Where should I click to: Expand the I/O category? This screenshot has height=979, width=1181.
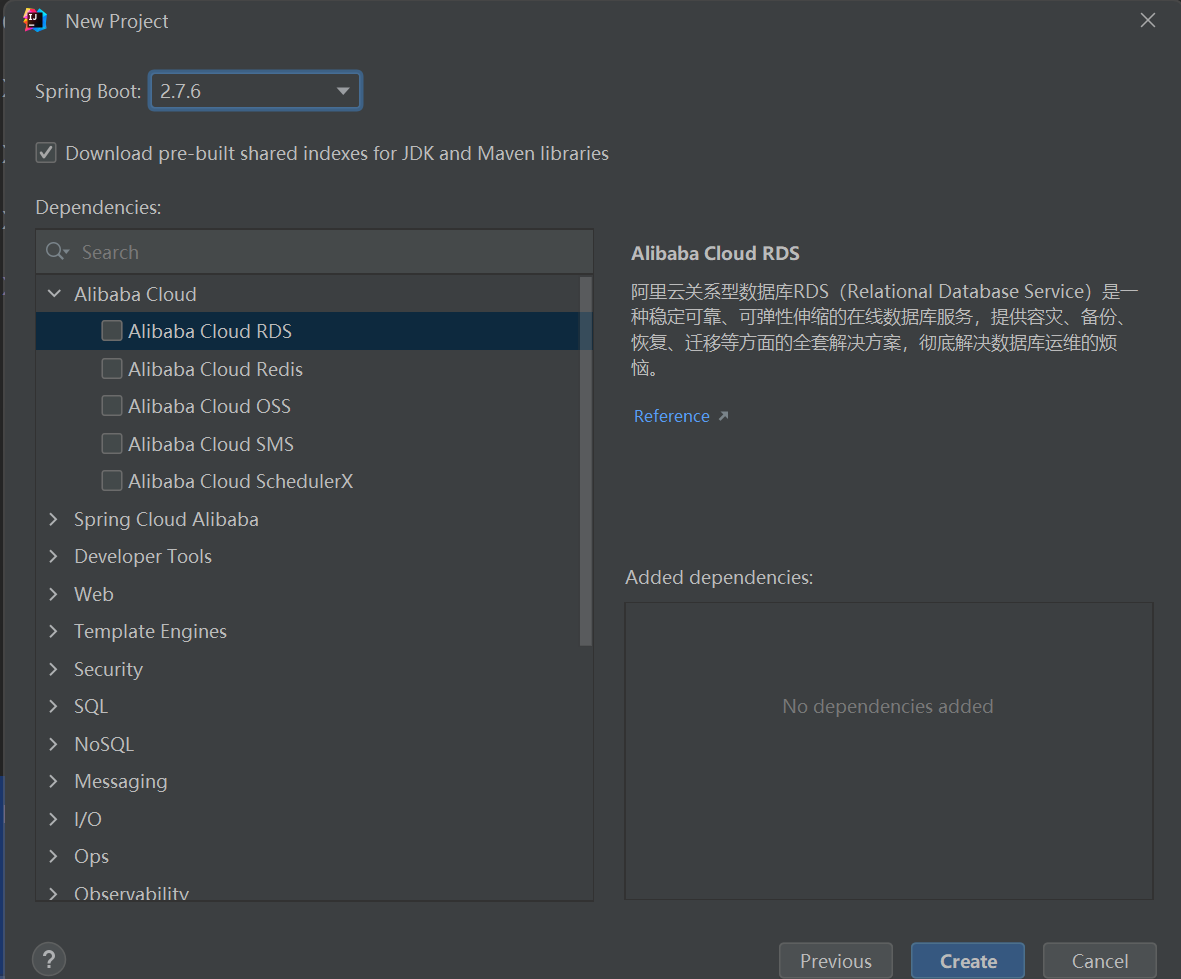click(x=53, y=819)
